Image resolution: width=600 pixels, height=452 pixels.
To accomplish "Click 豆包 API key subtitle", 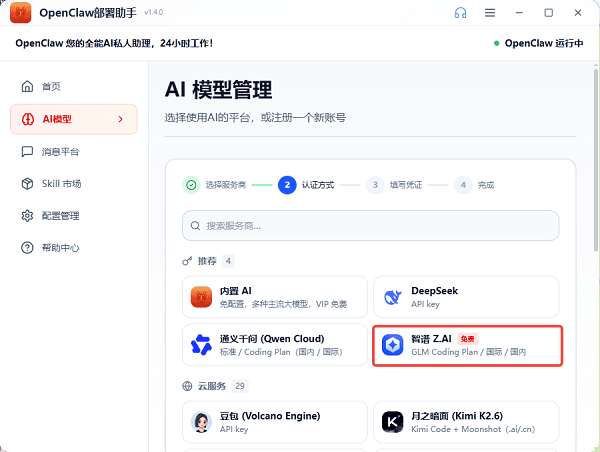I will (234, 429).
